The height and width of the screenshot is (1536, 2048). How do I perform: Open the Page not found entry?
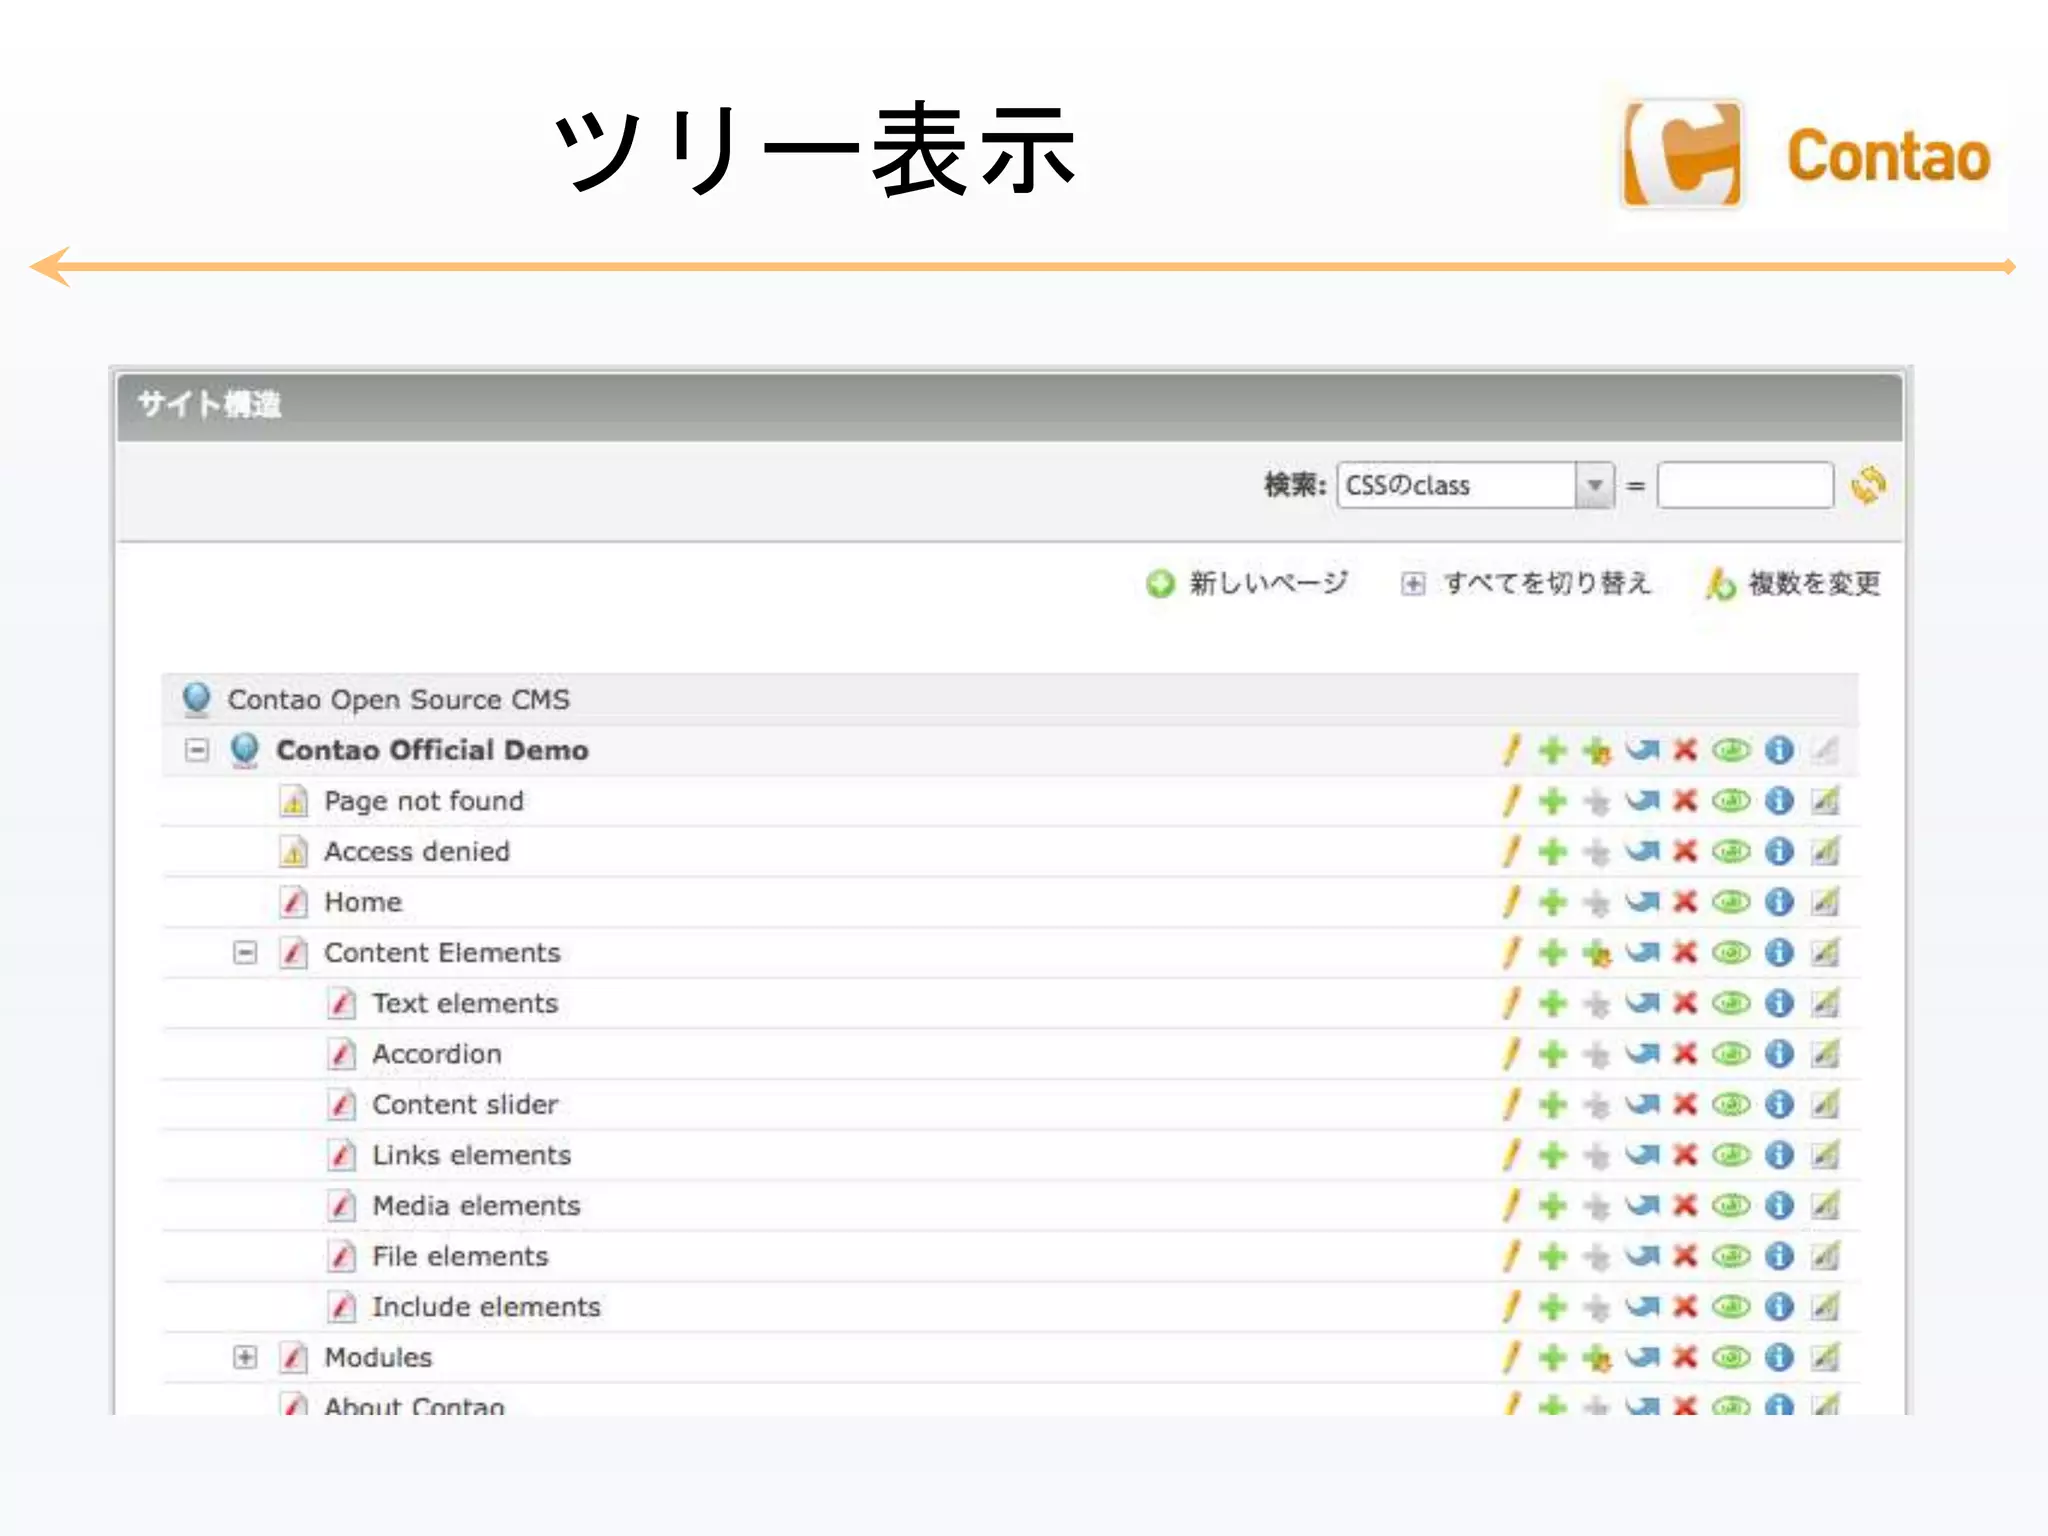[424, 801]
